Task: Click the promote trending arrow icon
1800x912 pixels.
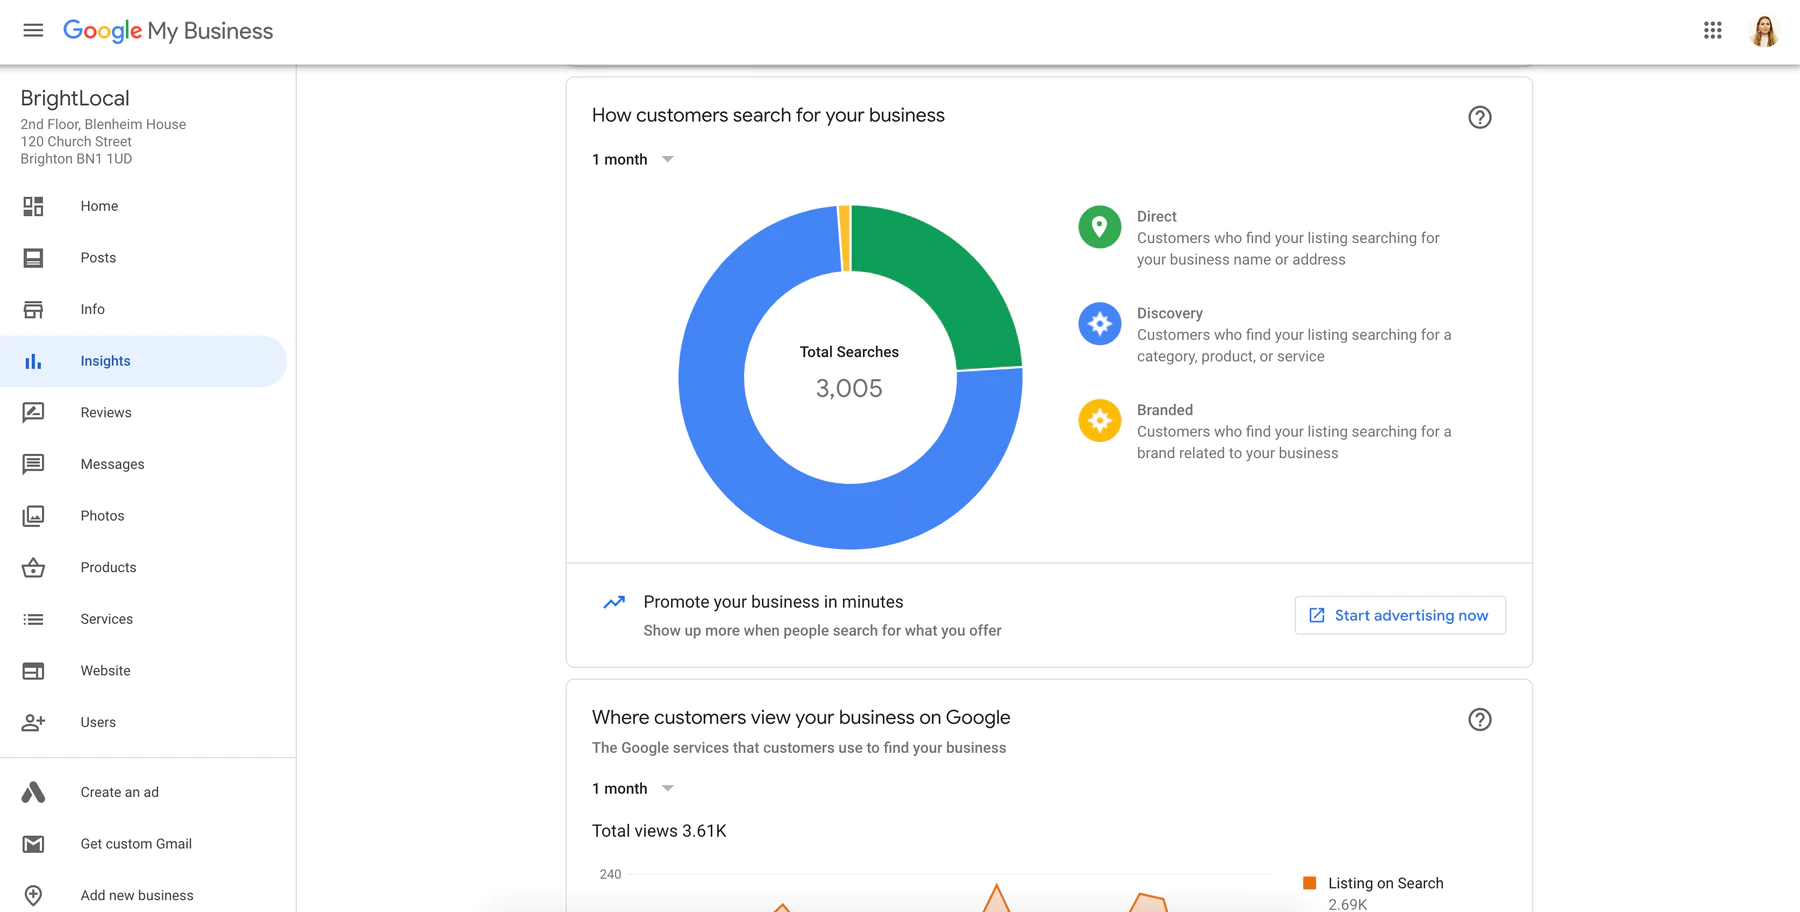Action: click(x=614, y=602)
